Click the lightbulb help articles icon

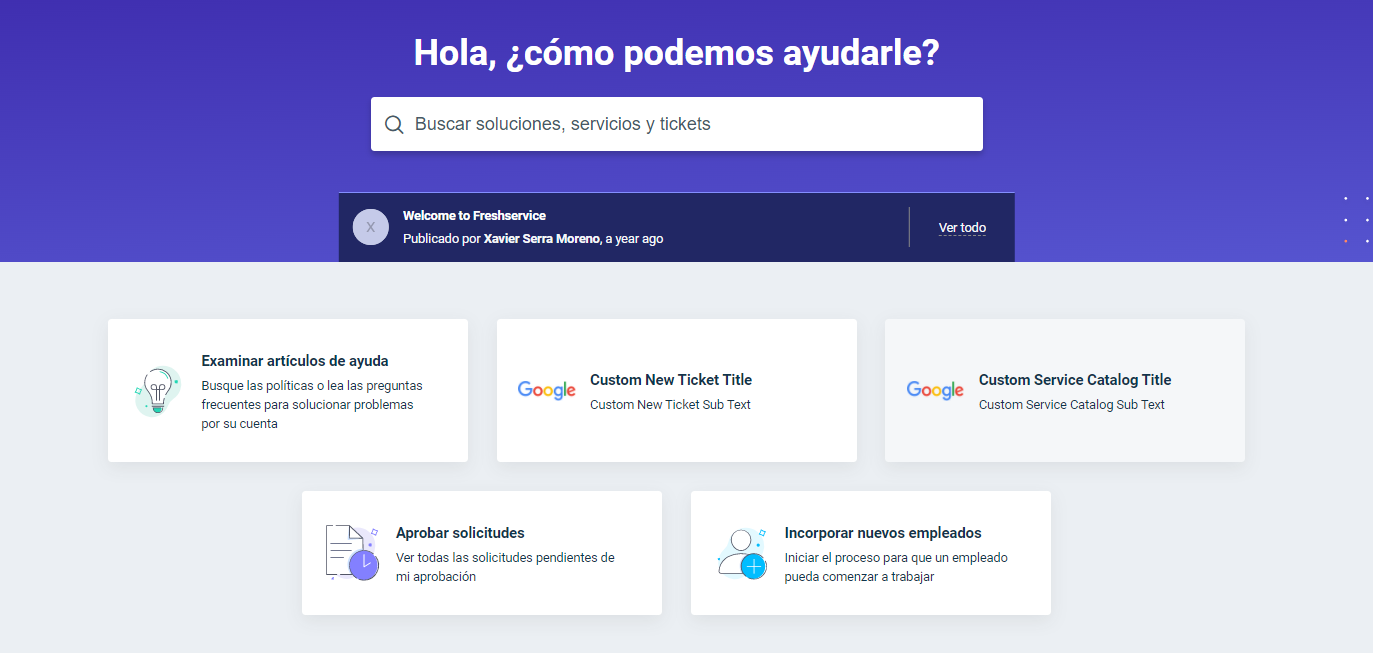[x=157, y=391]
